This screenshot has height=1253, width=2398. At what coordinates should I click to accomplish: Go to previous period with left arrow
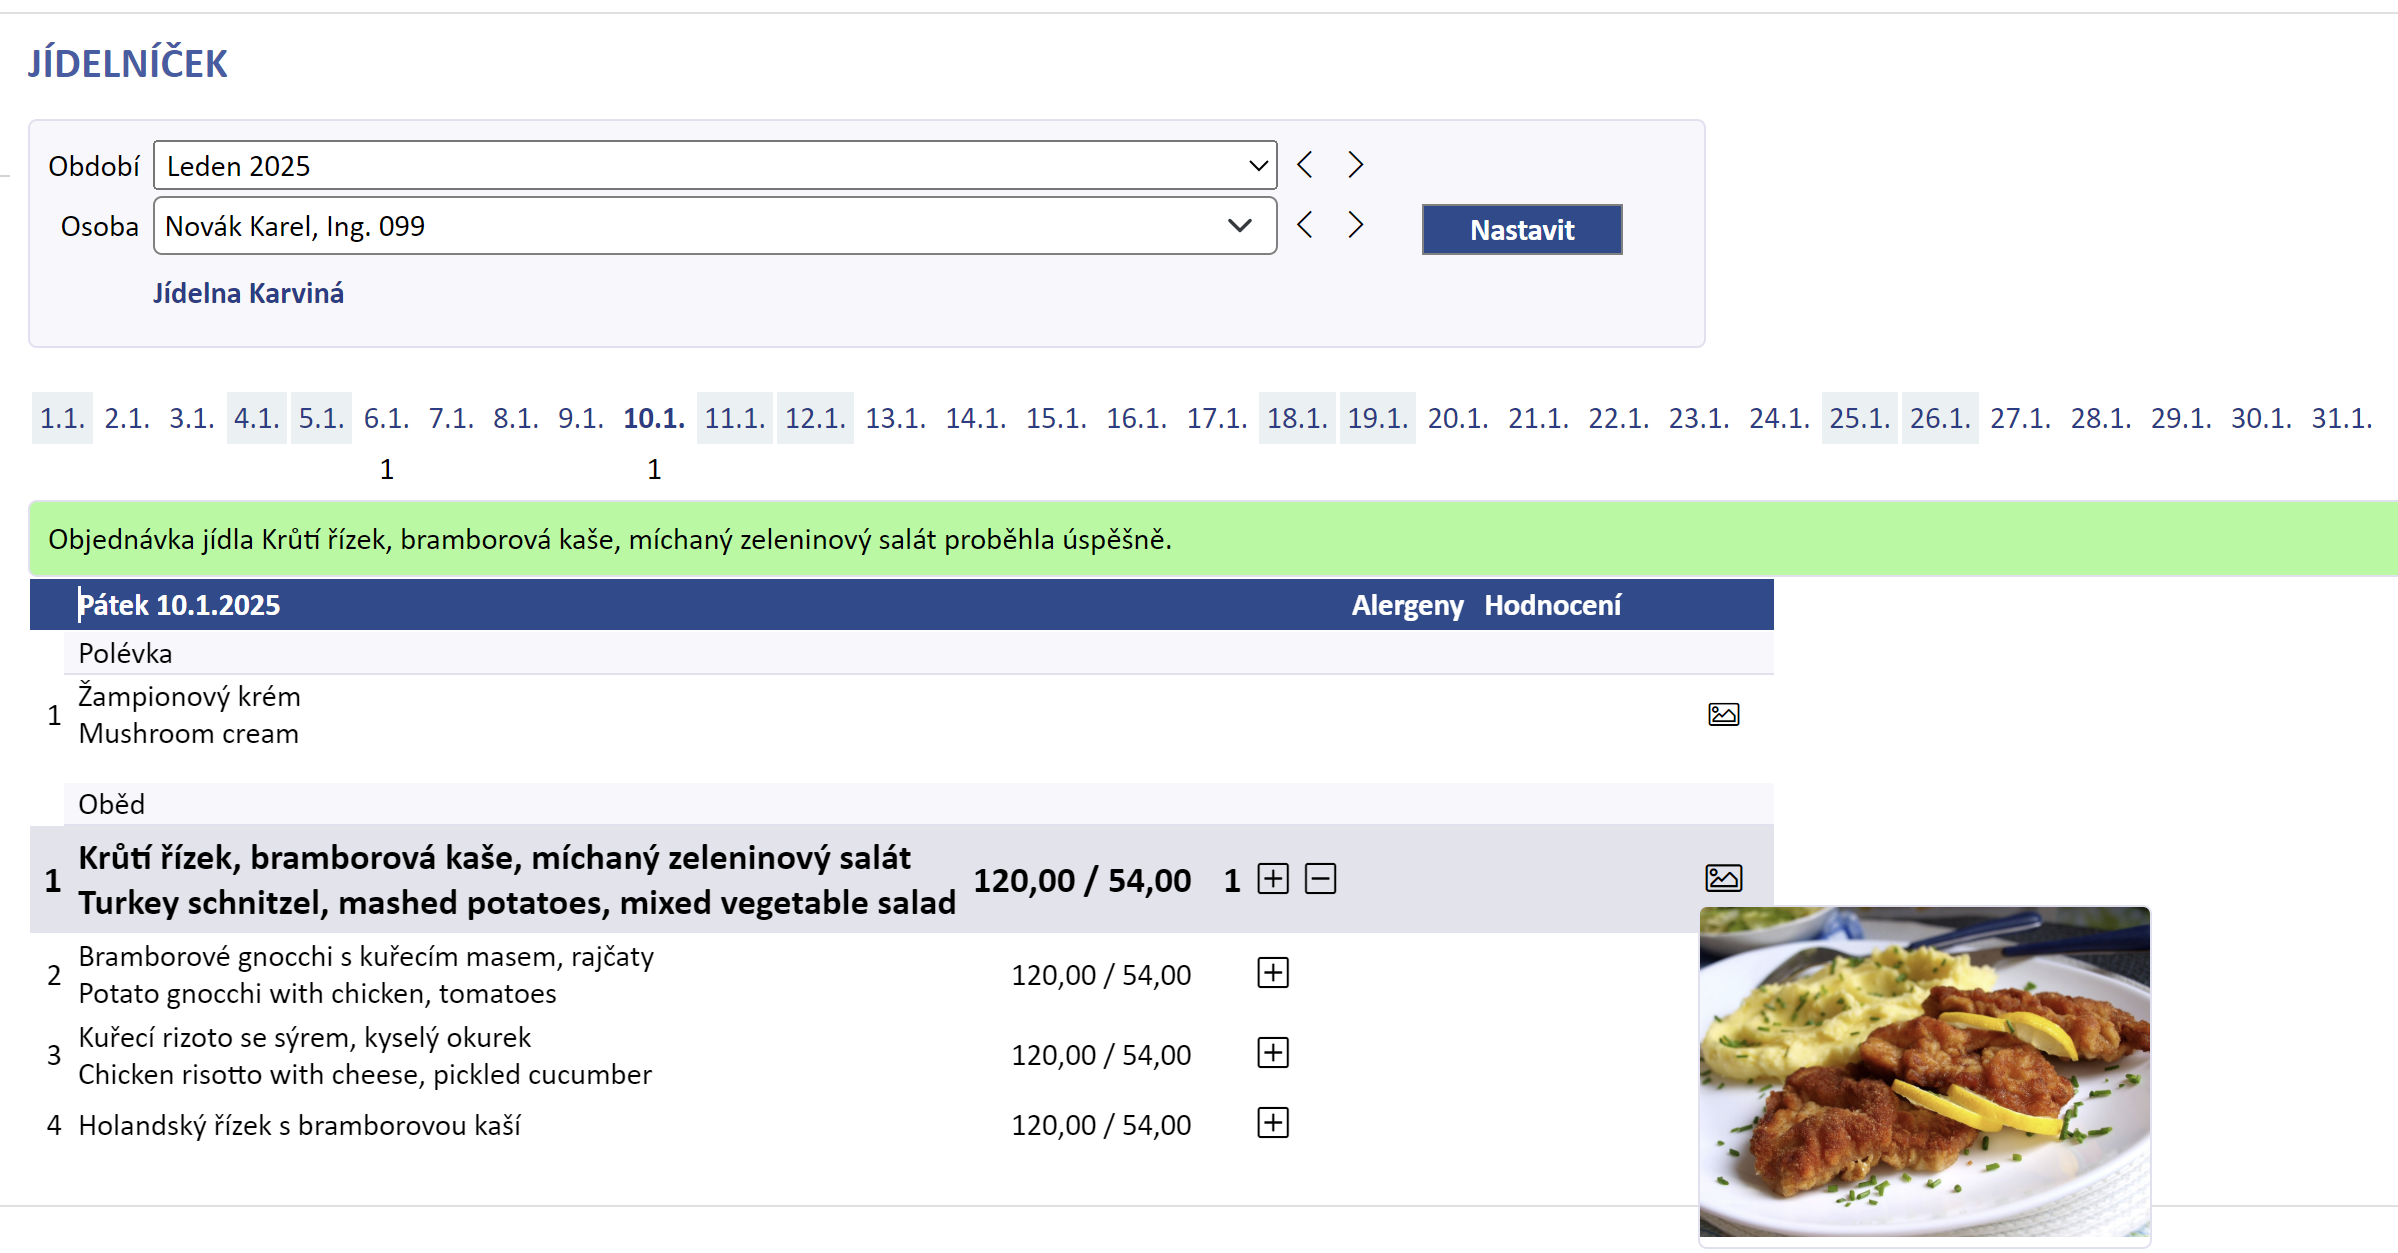tap(1305, 164)
